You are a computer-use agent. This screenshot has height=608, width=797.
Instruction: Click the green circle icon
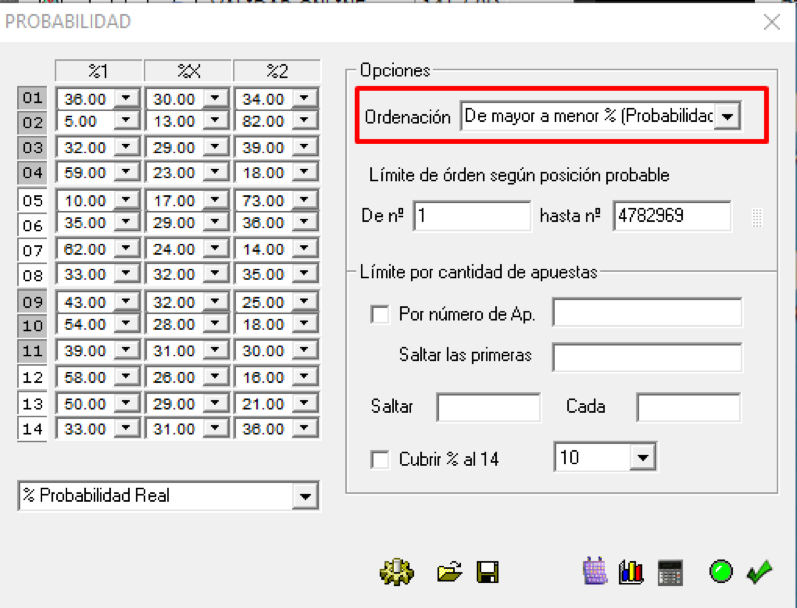pyautogui.click(x=721, y=572)
